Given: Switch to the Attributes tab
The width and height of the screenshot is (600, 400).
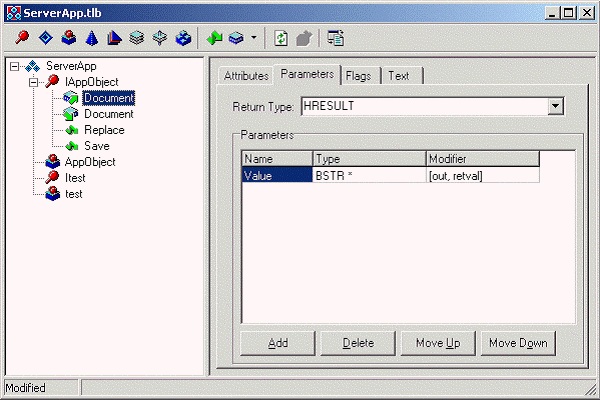Looking at the screenshot, I should pyautogui.click(x=246, y=76).
